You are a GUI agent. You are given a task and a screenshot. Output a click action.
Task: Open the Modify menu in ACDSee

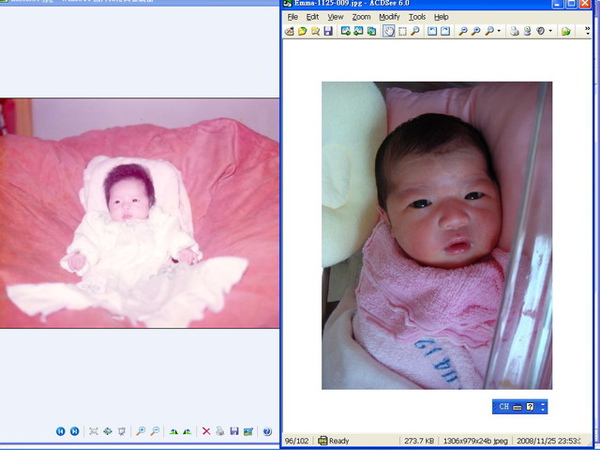pos(389,17)
